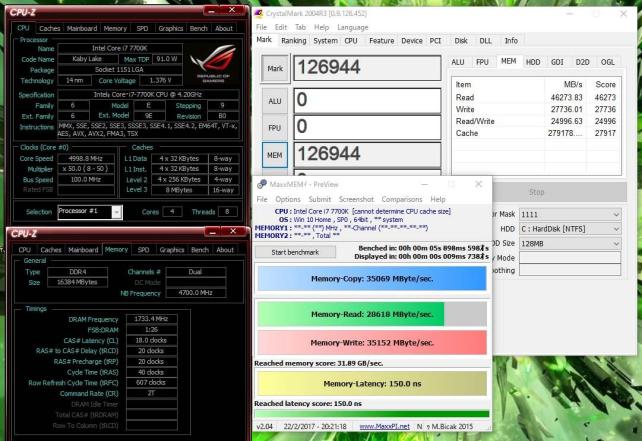Open the www.MaxxPI.net link
The image size is (642, 441).
[384, 426]
